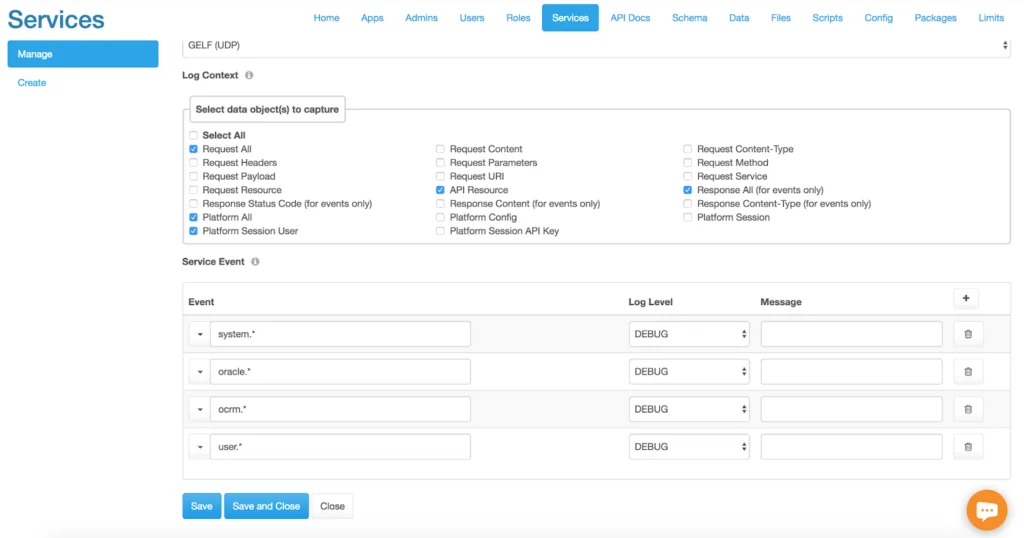The image size is (1024, 538).
Task: Check the Select All checkbox
Action: pos(193,135)
